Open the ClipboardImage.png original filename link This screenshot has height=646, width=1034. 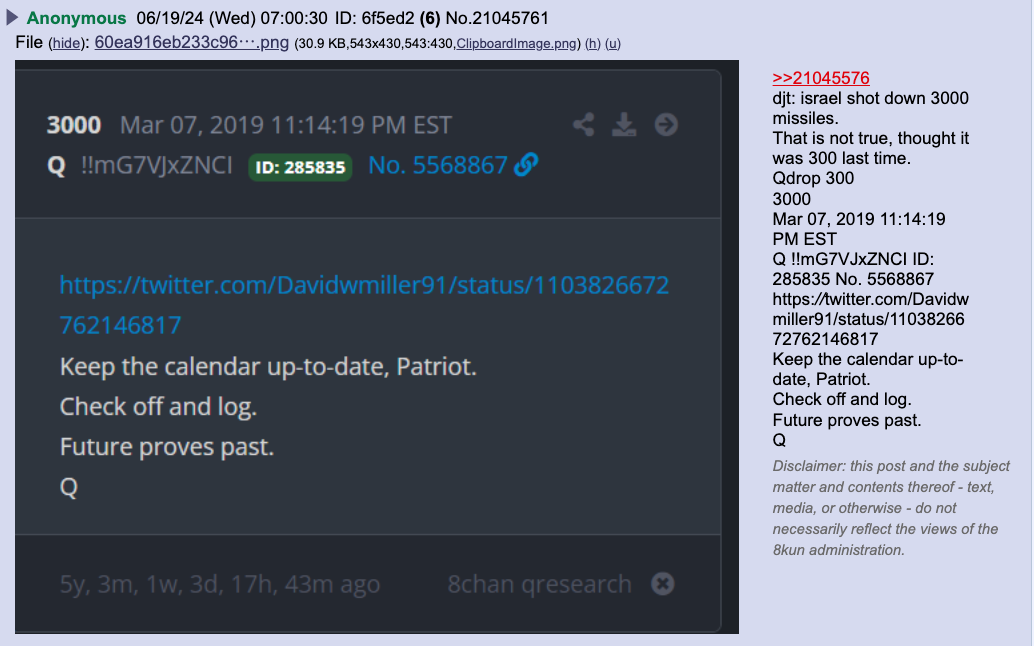click(516, 44)
